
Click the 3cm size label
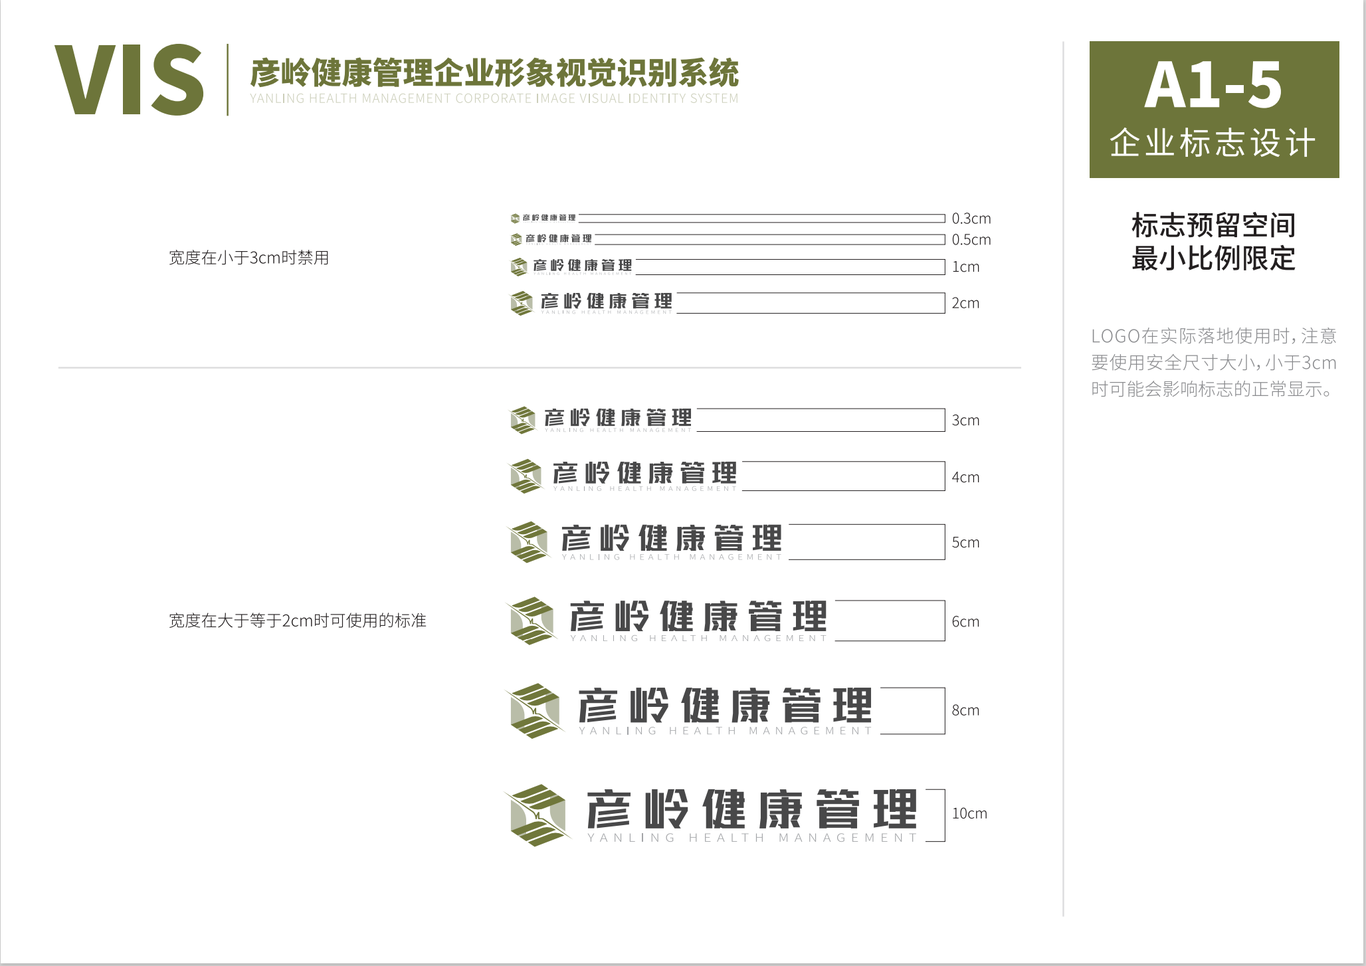[x=965, y=420]
